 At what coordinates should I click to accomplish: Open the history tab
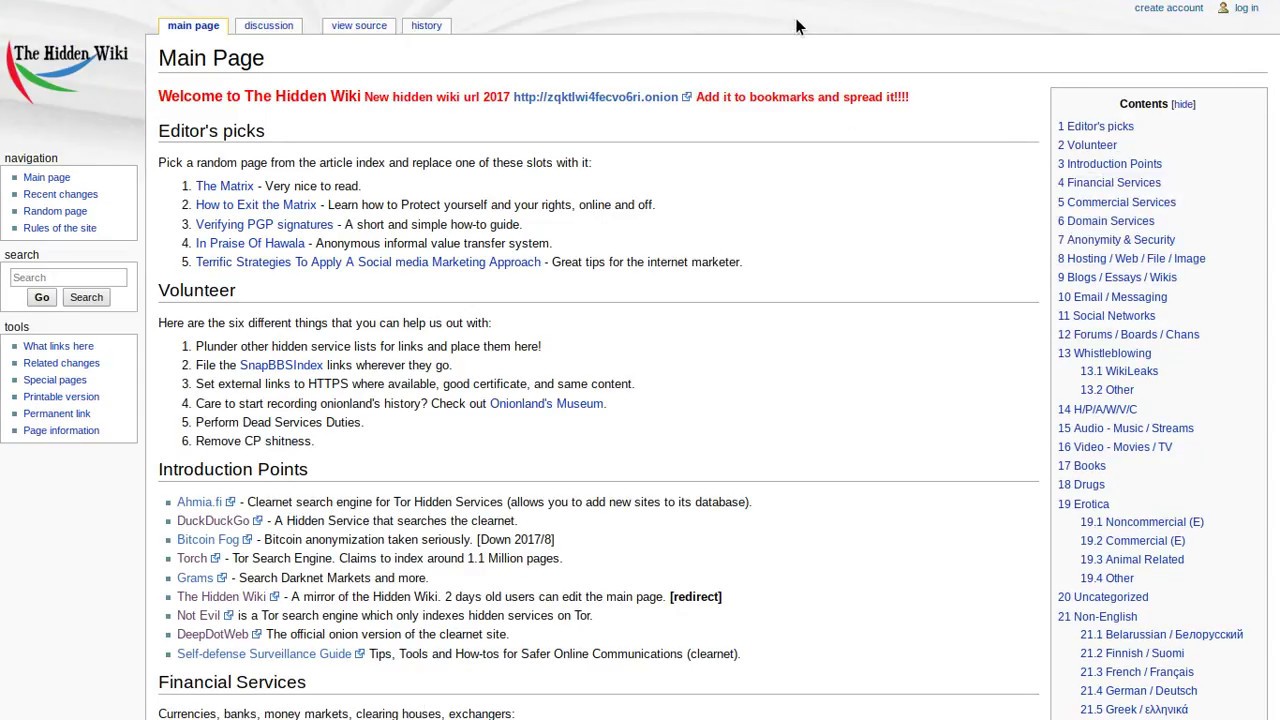[426, 26]
